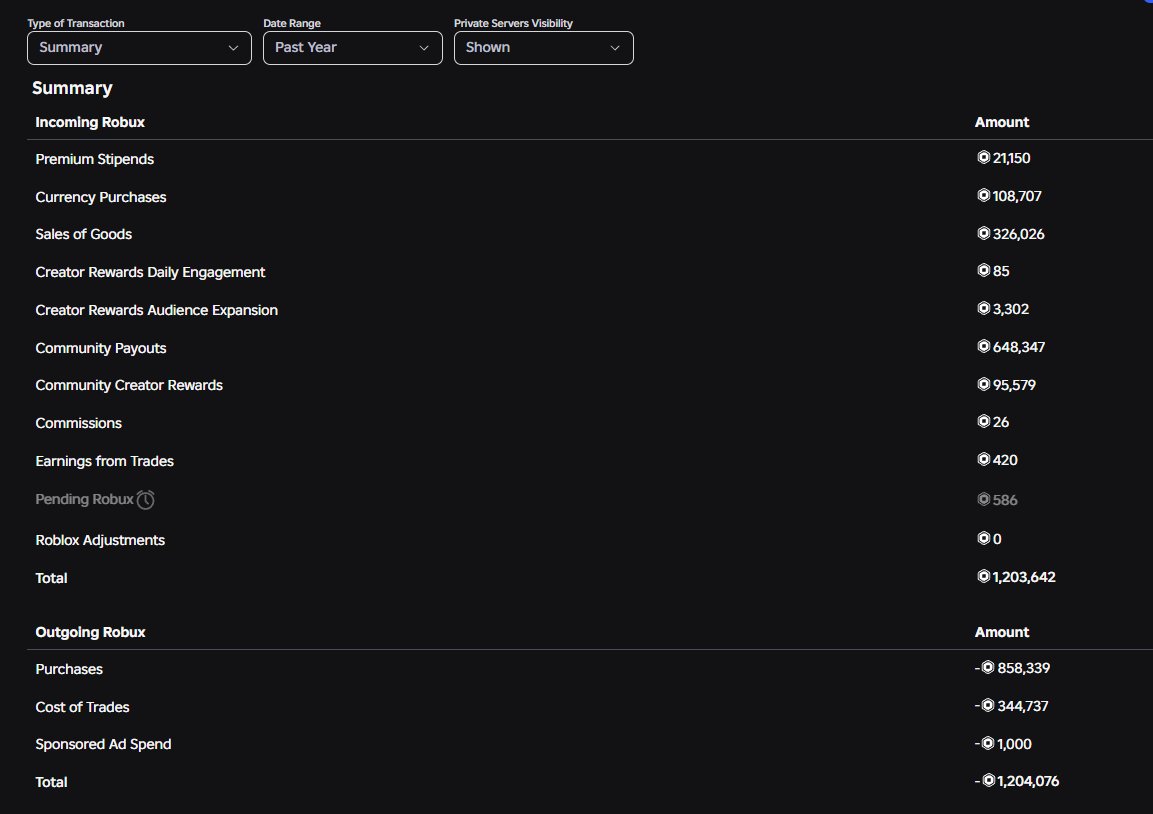The height and width of the screenshot is (814, 1153).
Task: Click the Total label under Outgoing Robux
Action: click(51, 782)
